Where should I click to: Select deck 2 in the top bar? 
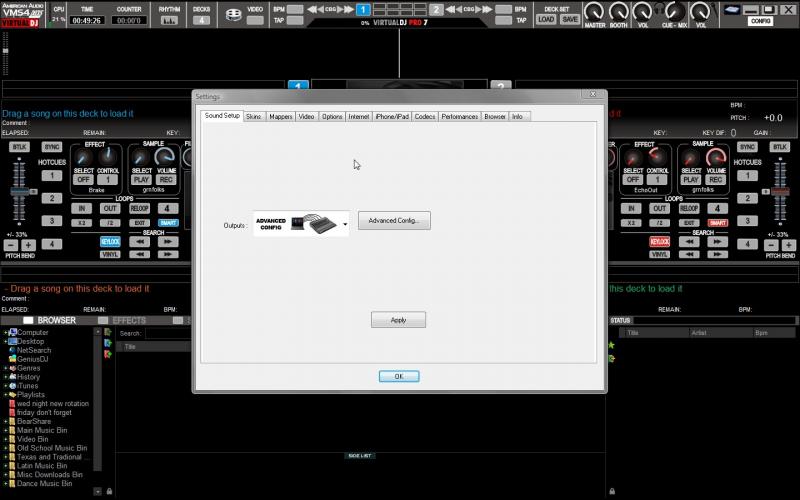[436, 10]
